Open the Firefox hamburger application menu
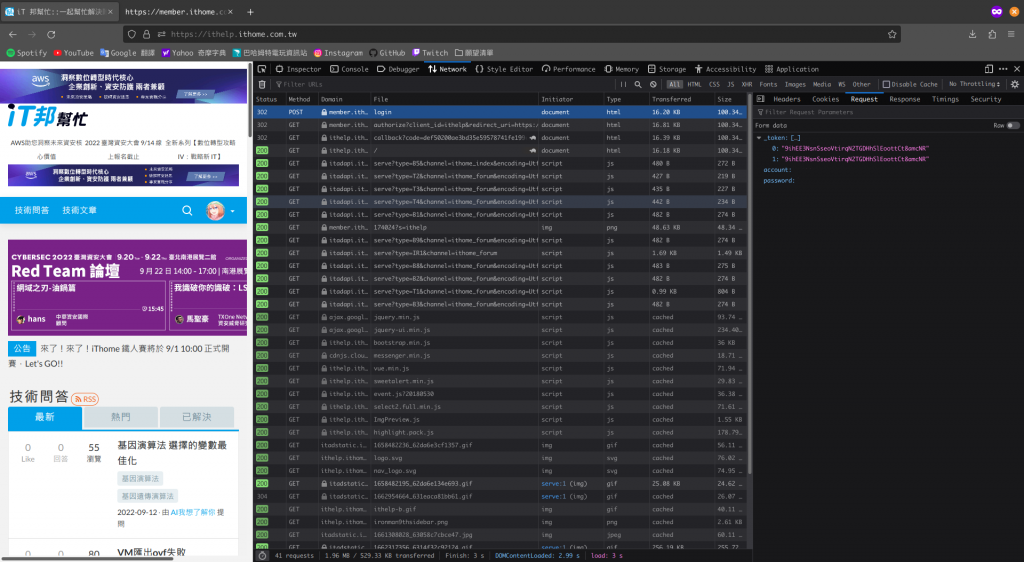 (1011, 34)
